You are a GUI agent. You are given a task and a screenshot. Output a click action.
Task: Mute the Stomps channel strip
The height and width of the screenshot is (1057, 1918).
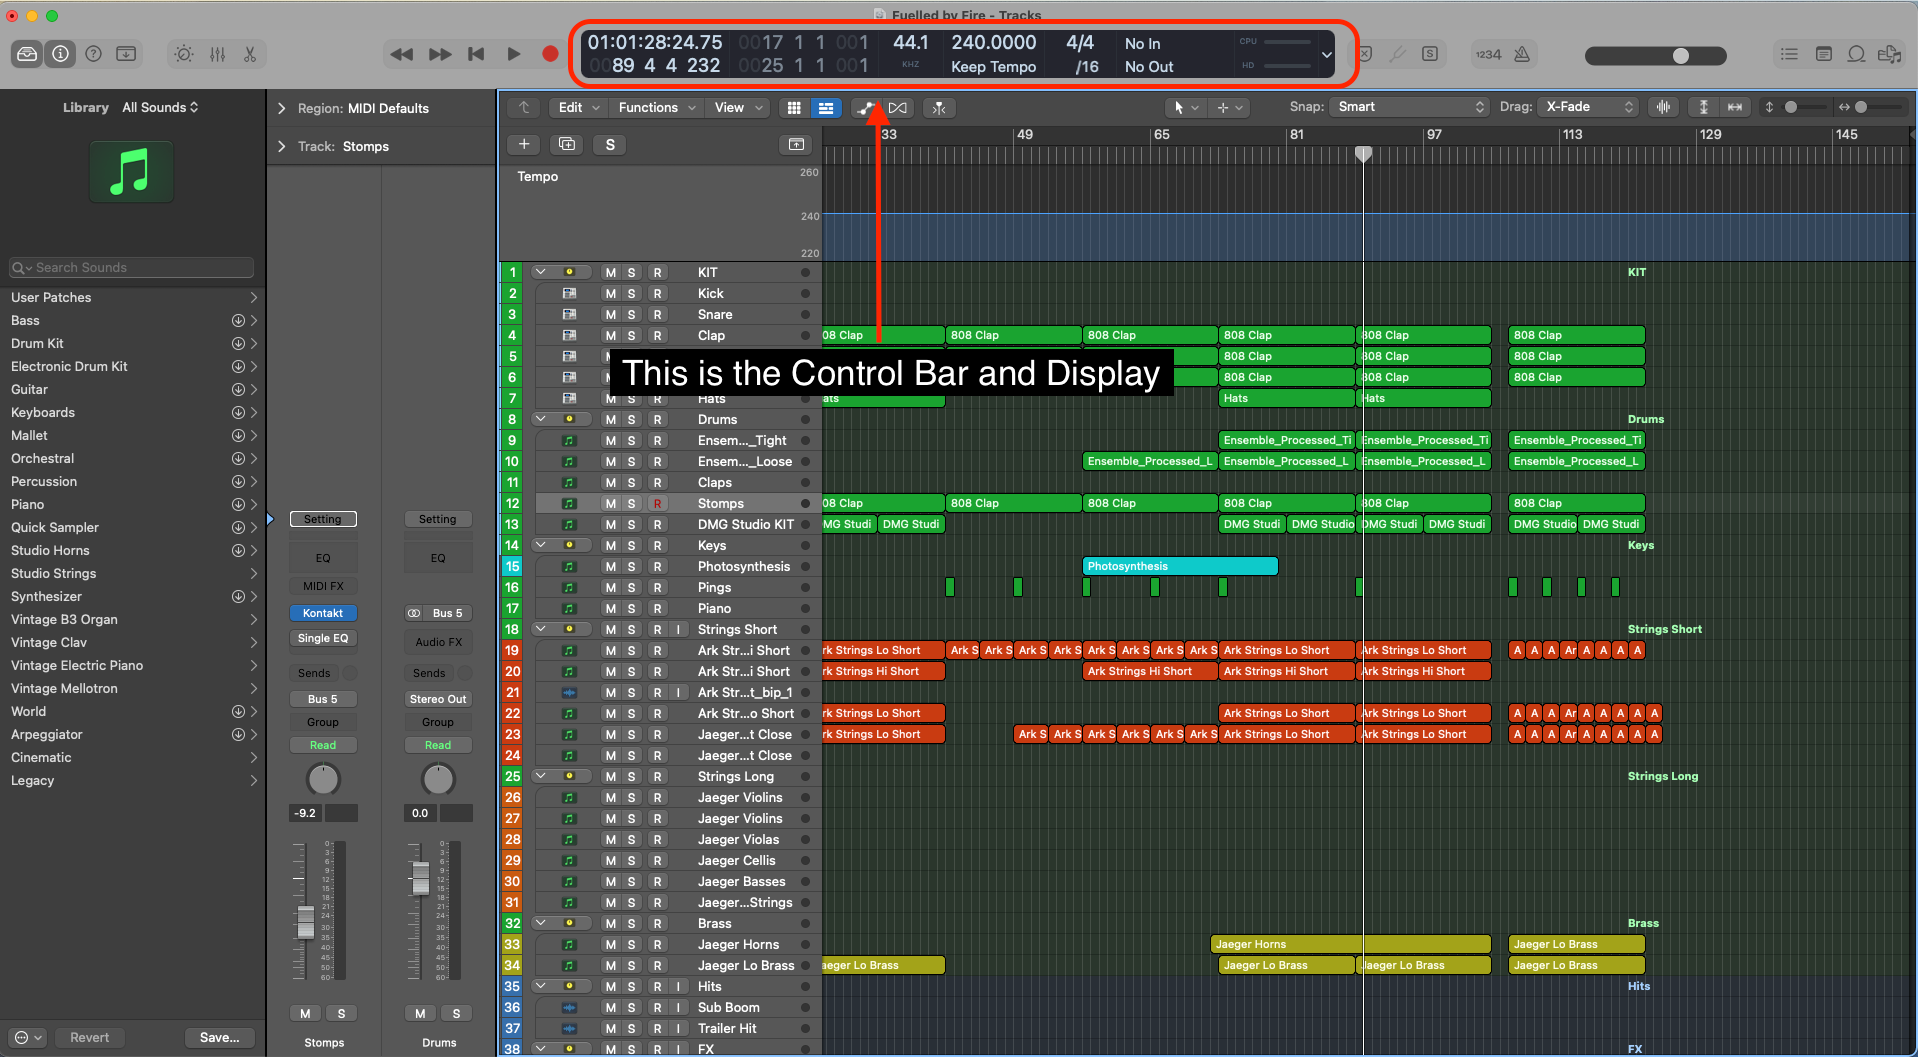305,1013
